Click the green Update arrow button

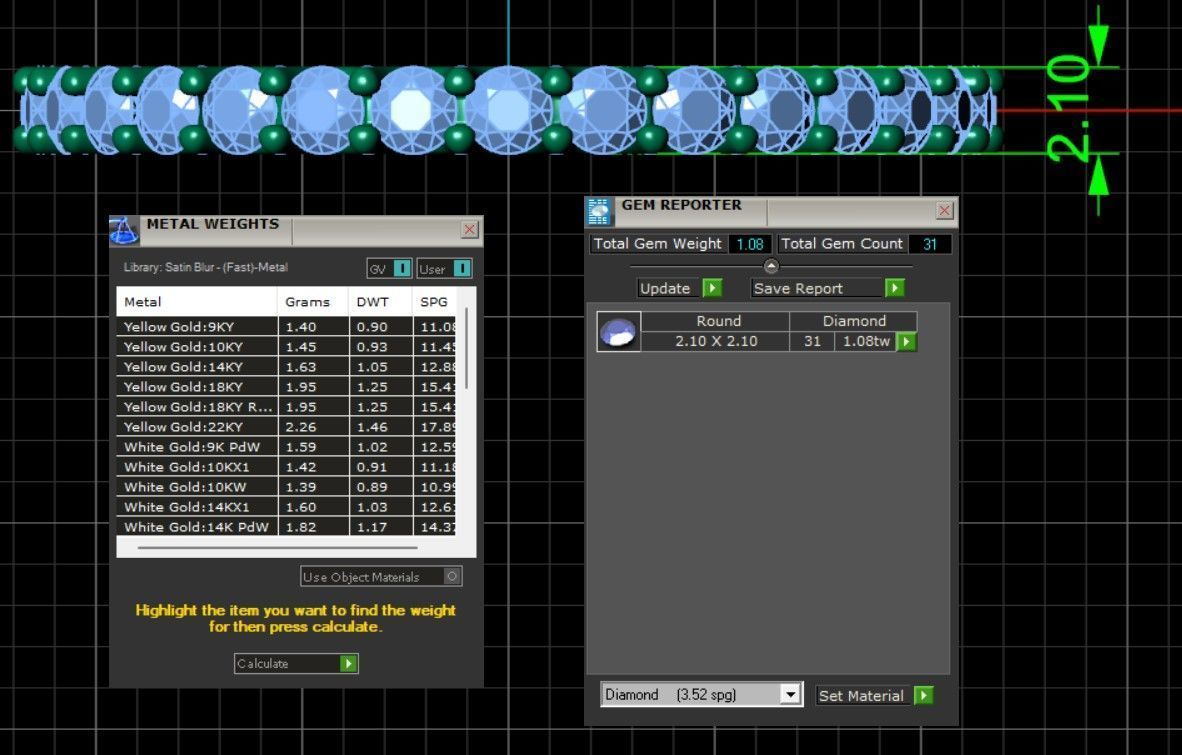[x=712, y=288]
